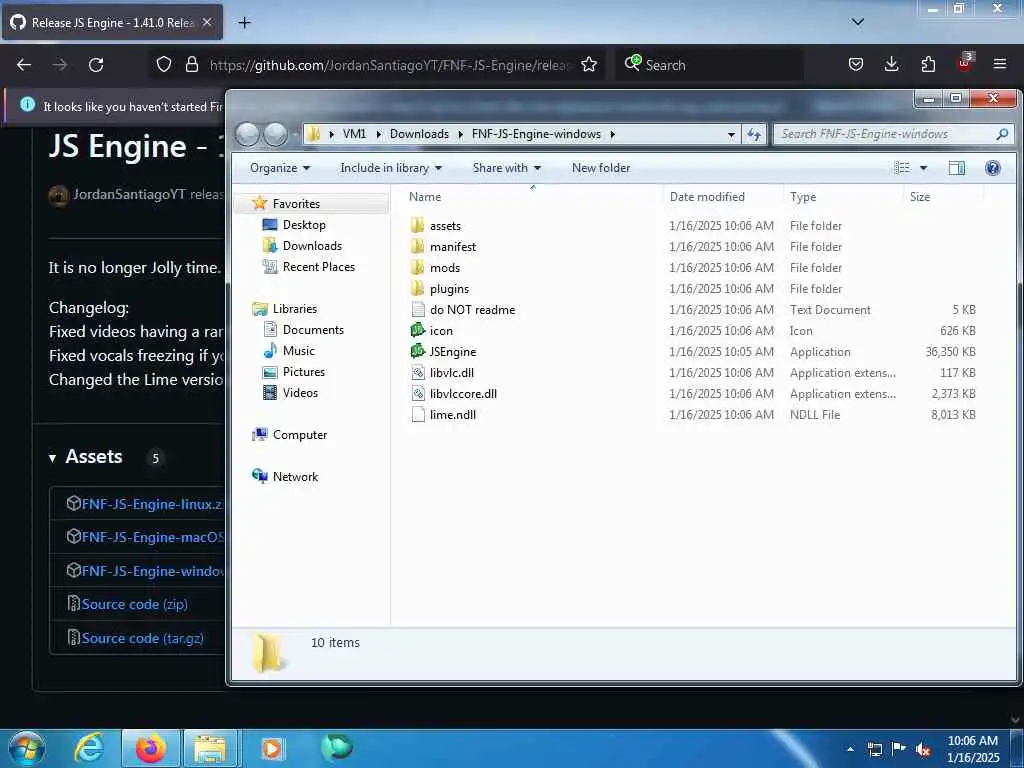Open JordanSantiagoYT profile link
This screenshot has height=768, width=1024.
[x=129, y=195]
